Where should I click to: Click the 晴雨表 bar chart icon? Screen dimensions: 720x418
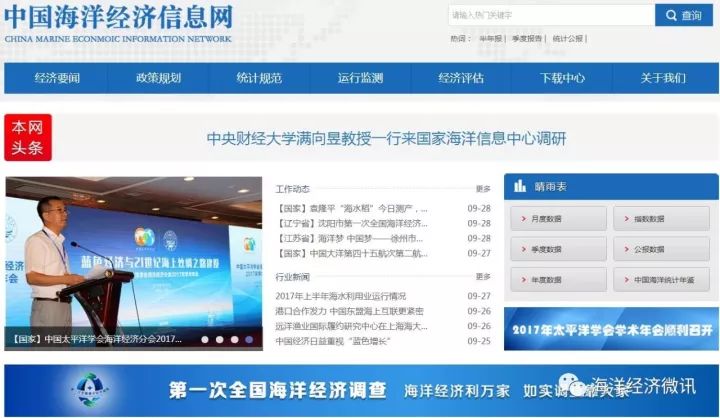pyautogui.click(x=519, y=187)
